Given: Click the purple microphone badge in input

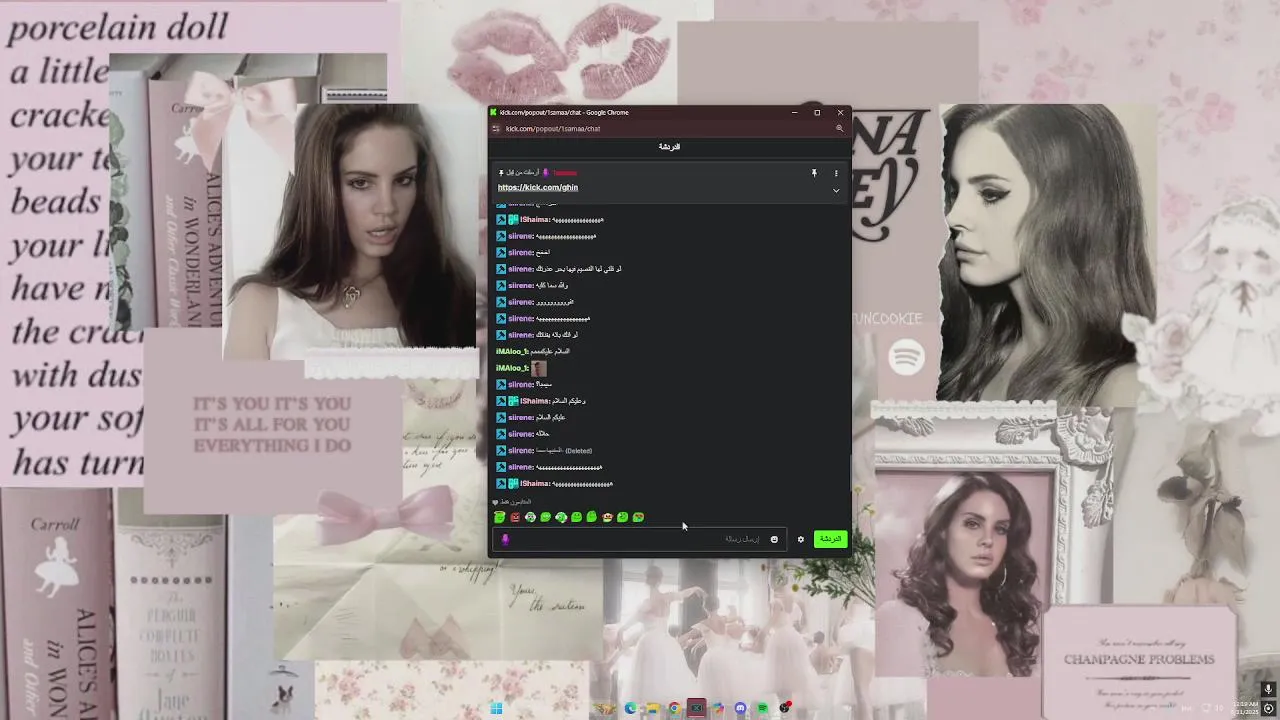Looking at the screenshot, I should [505, 539].
